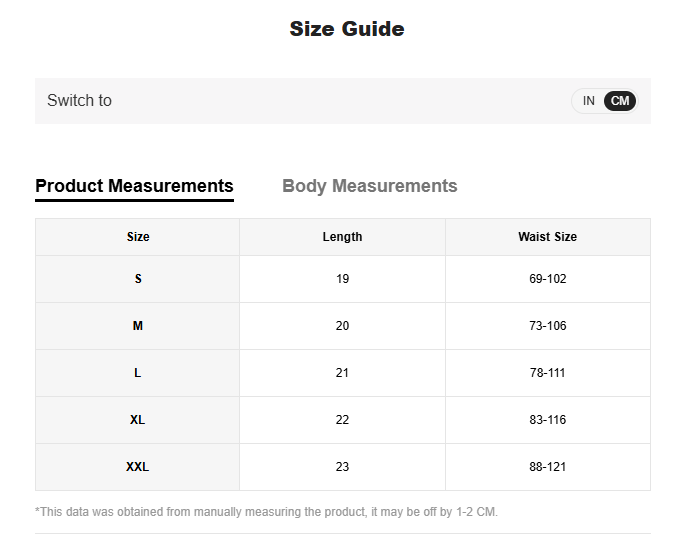Click the Size column header
This screenshot has height=536, width=684.
138,237
